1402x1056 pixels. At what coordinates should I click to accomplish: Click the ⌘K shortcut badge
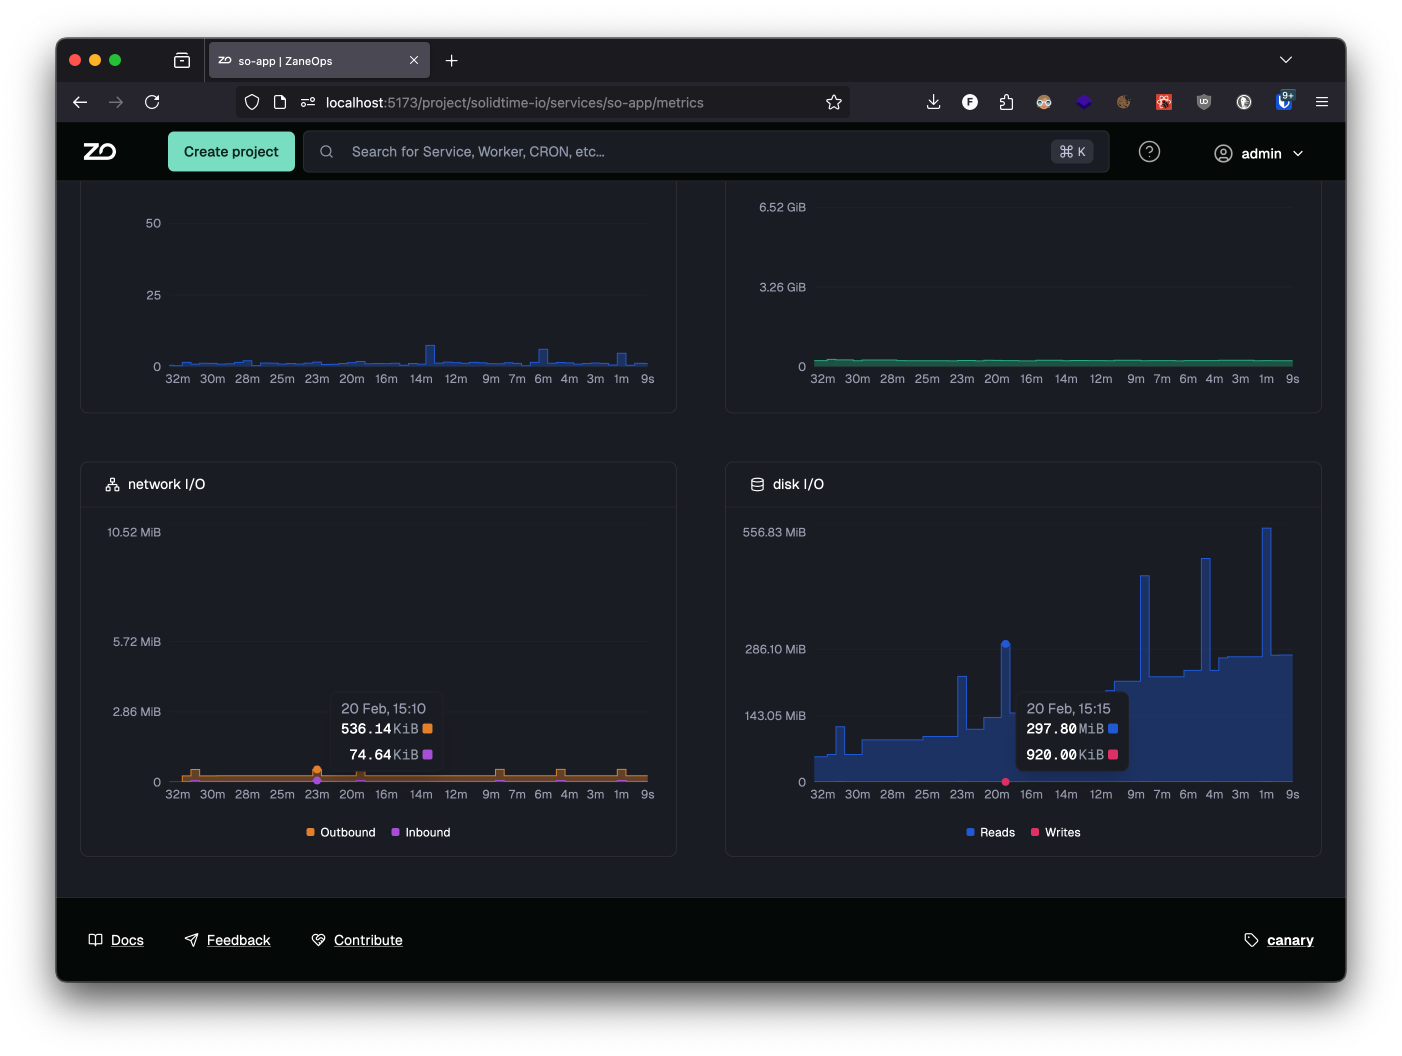coord(1072,152)
